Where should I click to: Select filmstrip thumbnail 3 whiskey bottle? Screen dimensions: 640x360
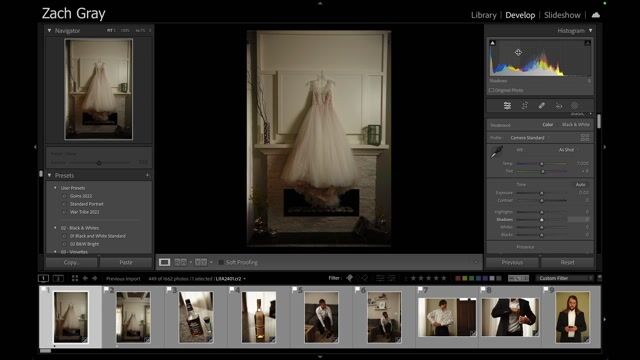point(196,317)
